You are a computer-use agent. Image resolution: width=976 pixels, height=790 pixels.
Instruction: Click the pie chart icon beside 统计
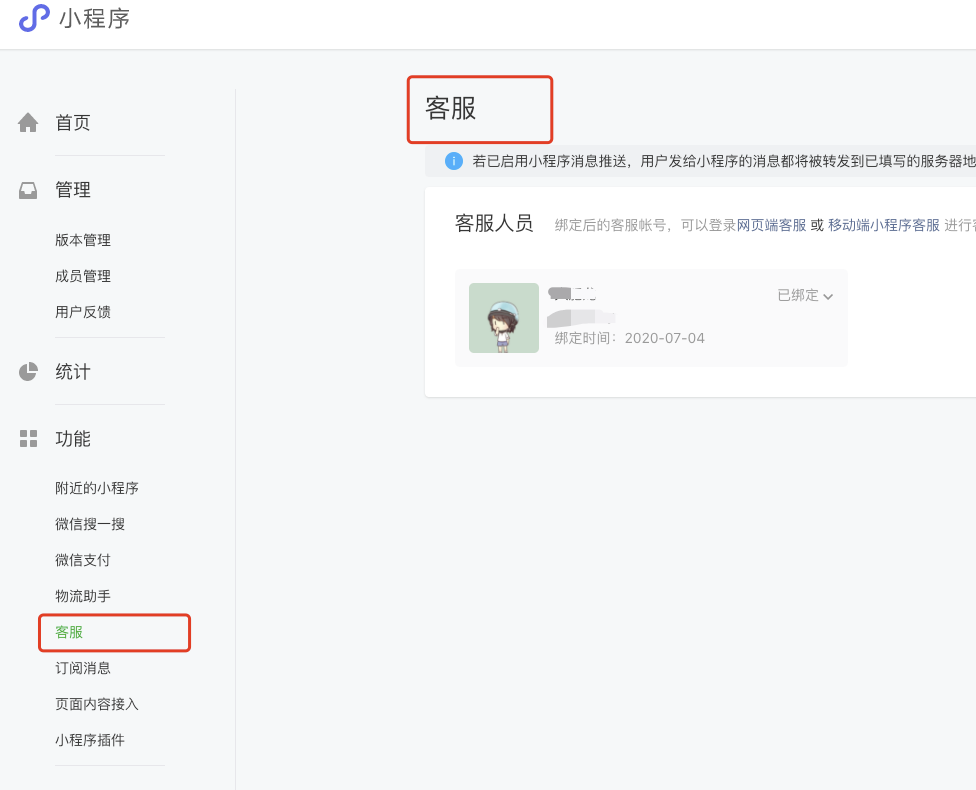click(28, 372)
